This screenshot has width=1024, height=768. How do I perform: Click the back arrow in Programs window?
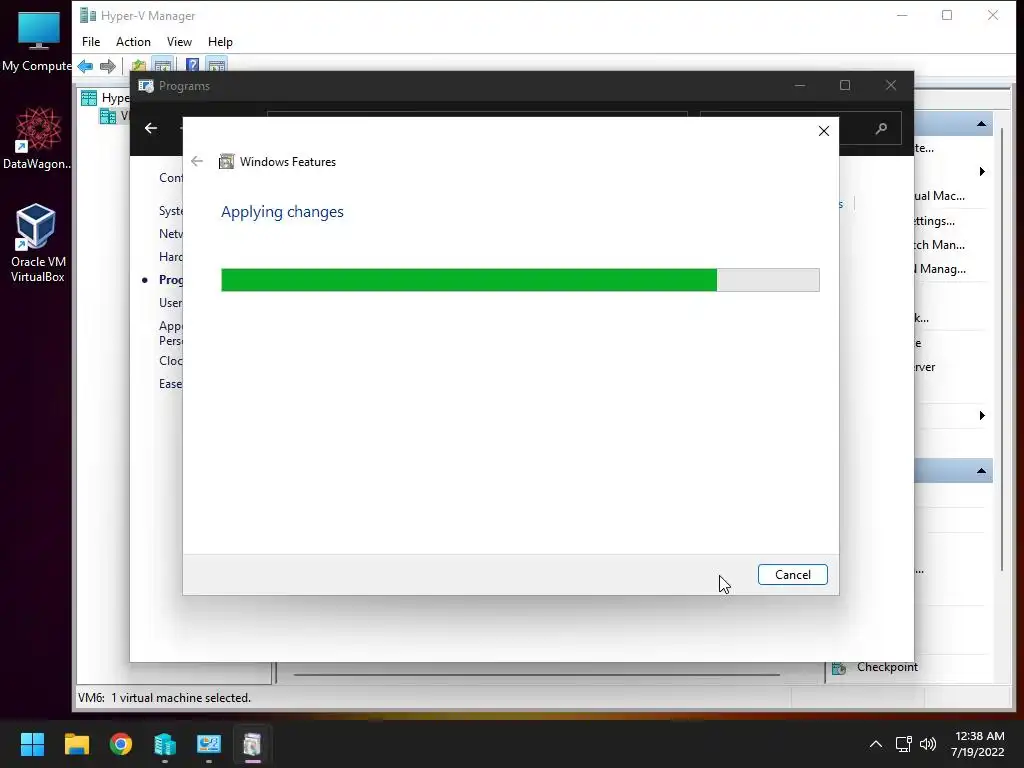[x=151, y=128]
